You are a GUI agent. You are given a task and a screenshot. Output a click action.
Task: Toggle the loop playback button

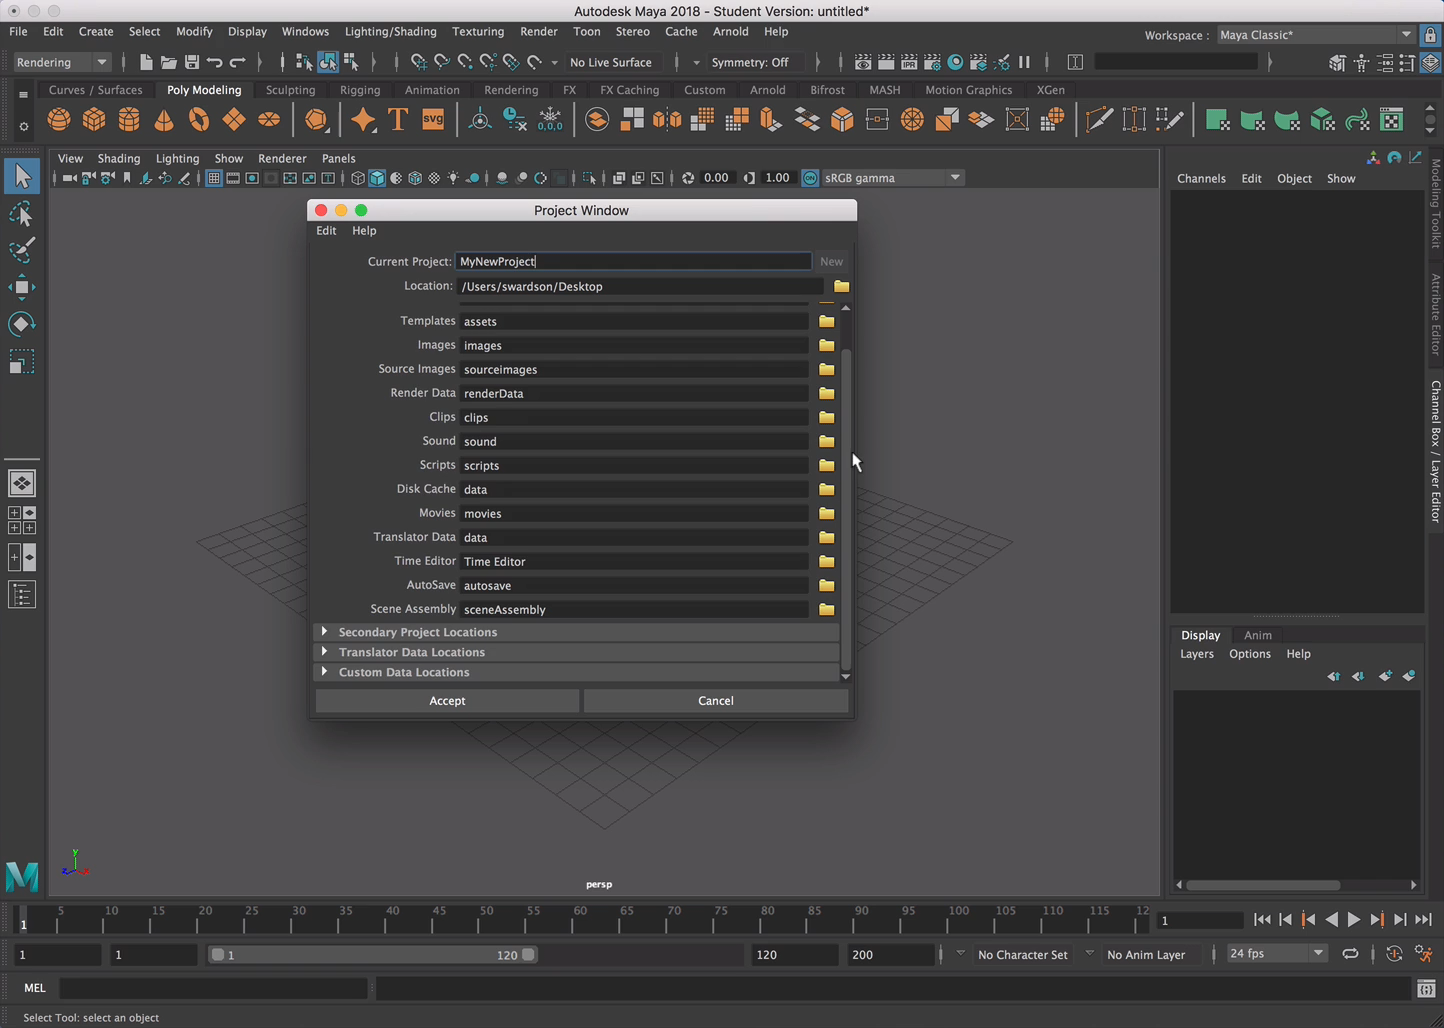pyautogui.click(x=1350, y=954)
